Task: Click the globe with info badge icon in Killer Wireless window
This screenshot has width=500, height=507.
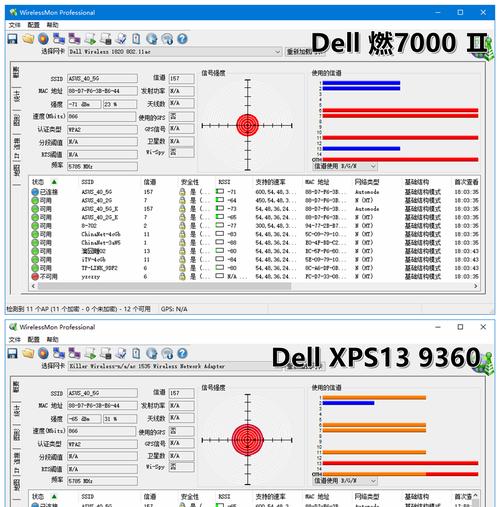Action: click(167, 353)
